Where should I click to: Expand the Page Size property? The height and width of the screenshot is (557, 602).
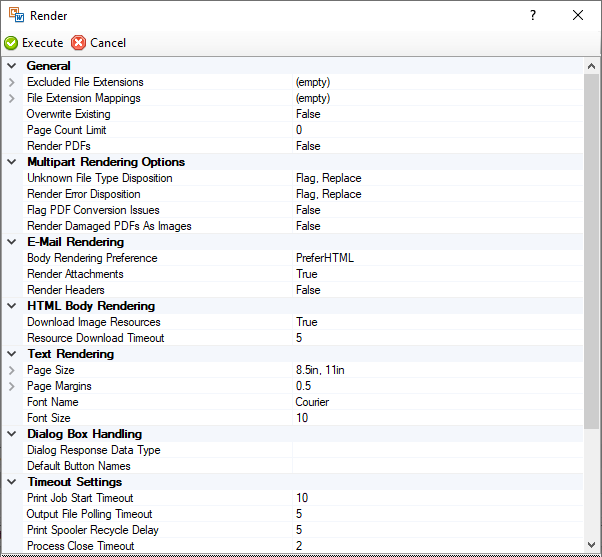(11, 370)
